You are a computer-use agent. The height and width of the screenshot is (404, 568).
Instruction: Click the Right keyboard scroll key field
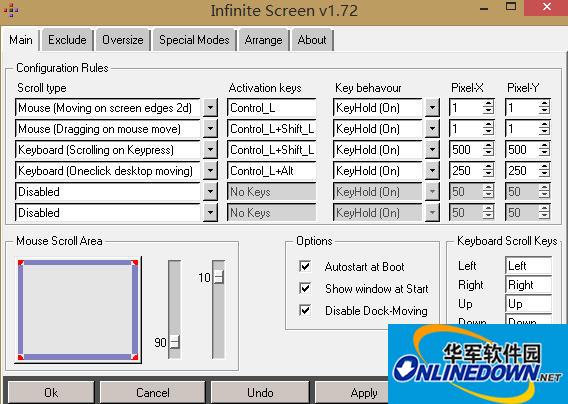pyautogui.click(x=529, y=285)
